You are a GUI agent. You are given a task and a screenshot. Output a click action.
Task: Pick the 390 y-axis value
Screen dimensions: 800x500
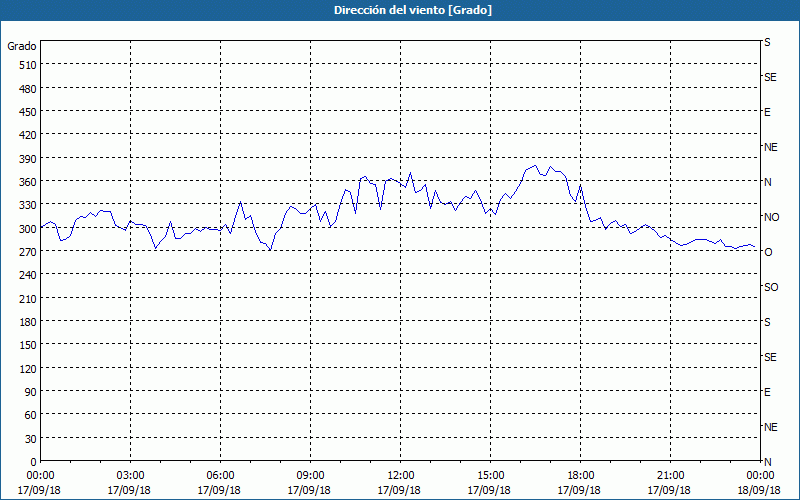(28, 159)
